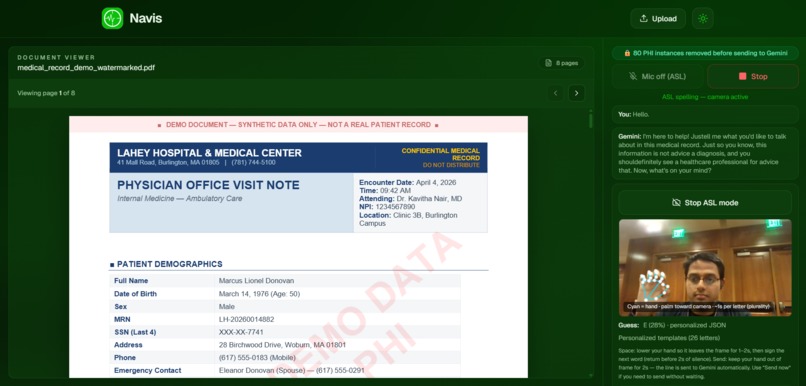Click the NPI number 1234567890
This screenshot has width=806, height=386.
387,207
